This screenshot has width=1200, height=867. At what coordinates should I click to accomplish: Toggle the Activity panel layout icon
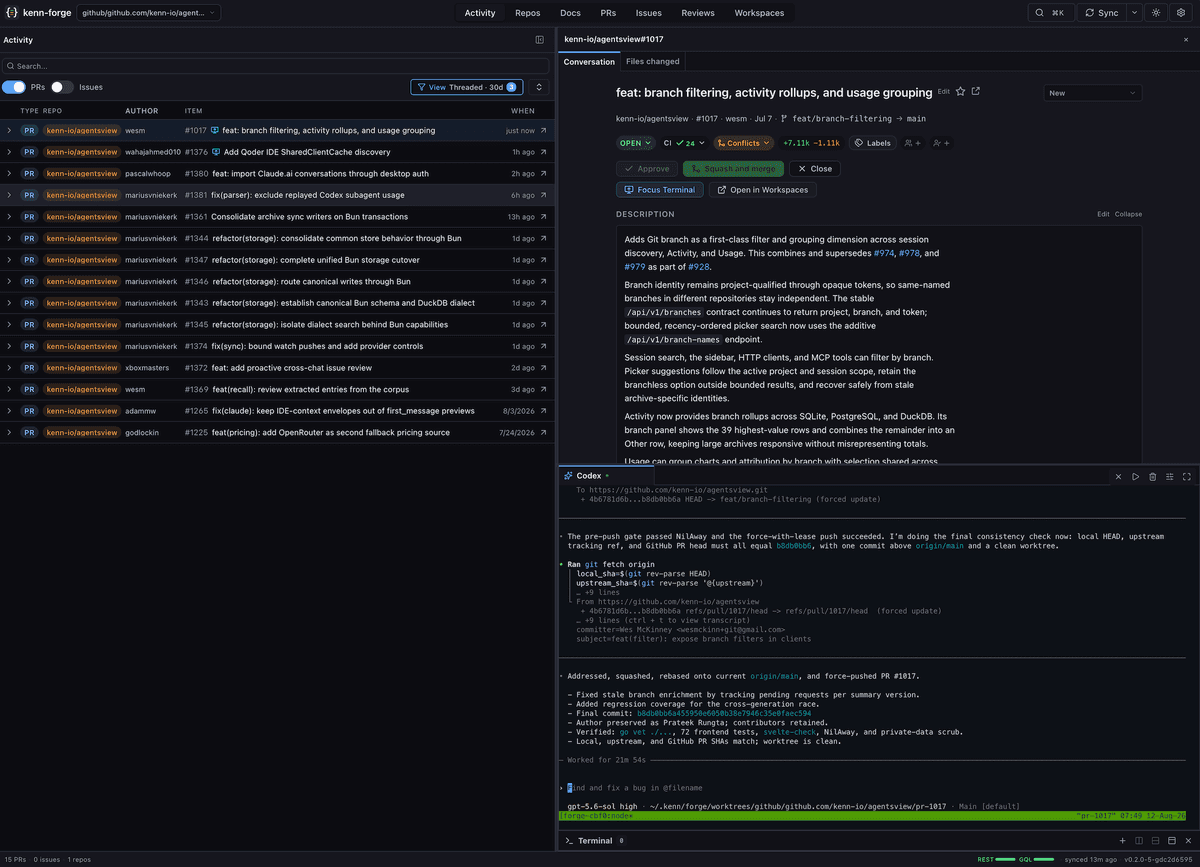click(540, 40)
